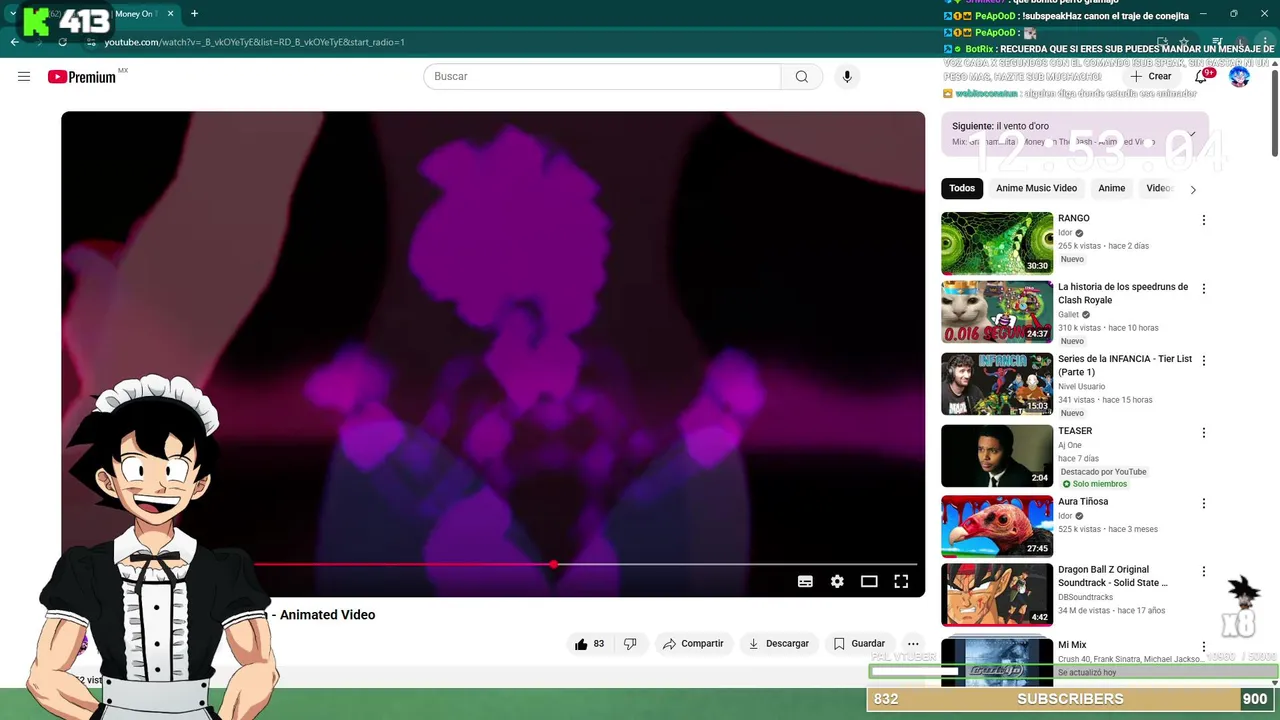
Task: Open options menu for Clash Royale speedruns video
Action: pyautogui.click(x=1204, y=289)
